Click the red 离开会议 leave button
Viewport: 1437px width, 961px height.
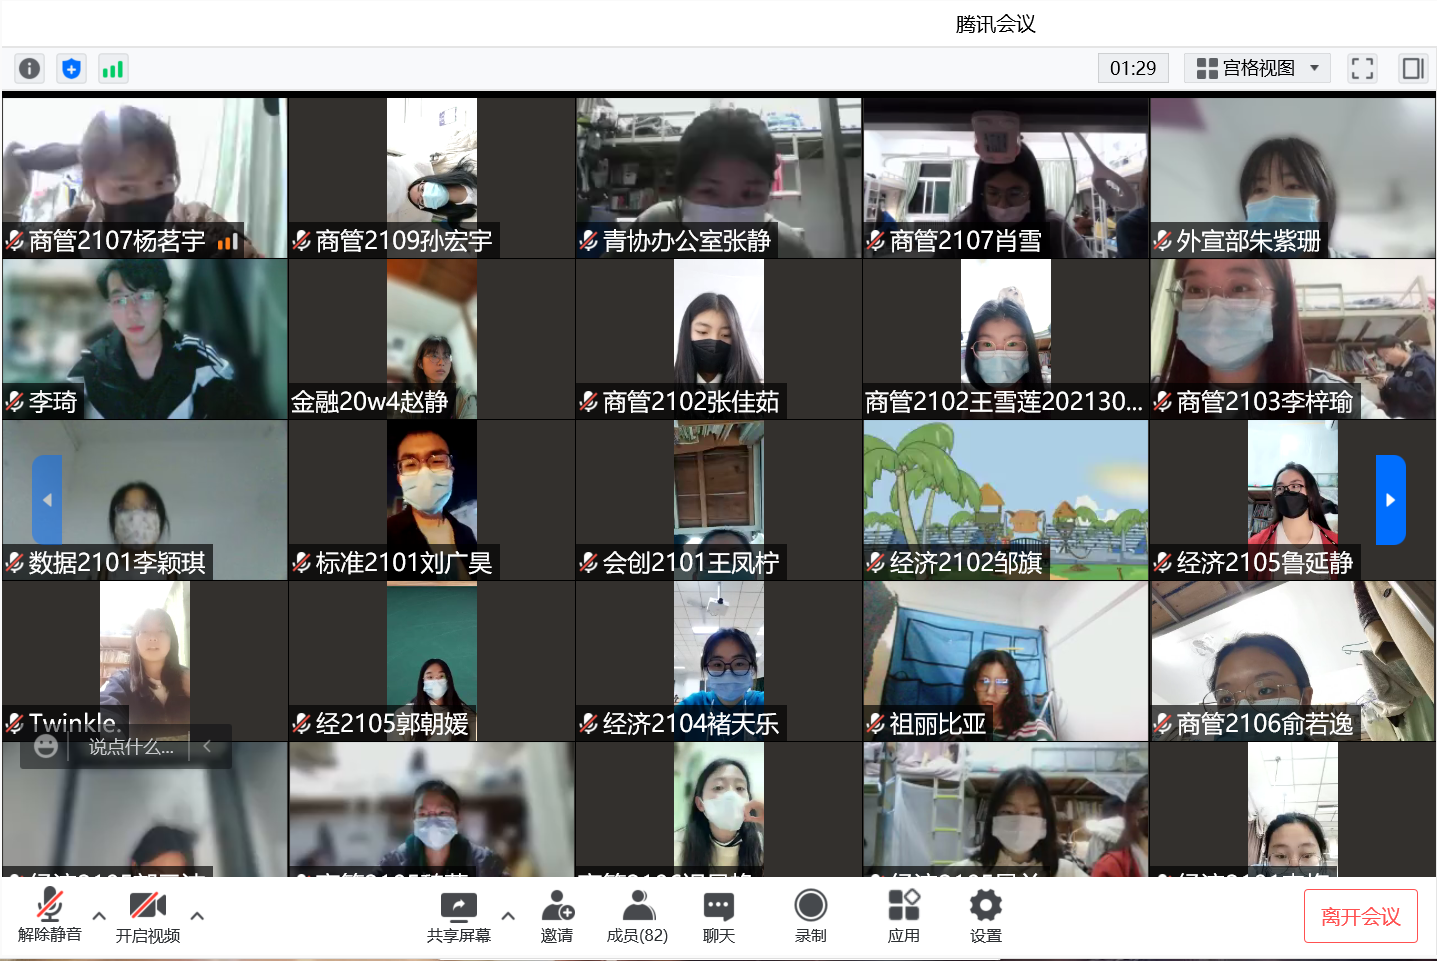pyautogui.click(x=1360, y=916)
